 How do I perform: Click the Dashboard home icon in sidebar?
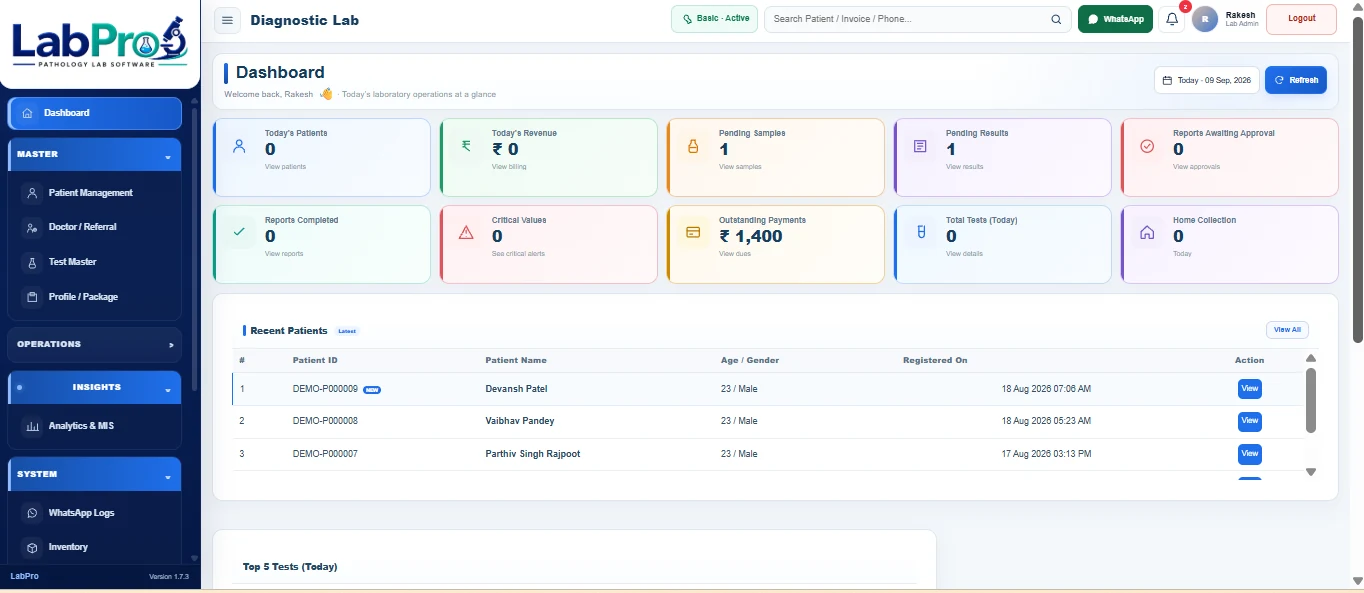tap(27, 113)
